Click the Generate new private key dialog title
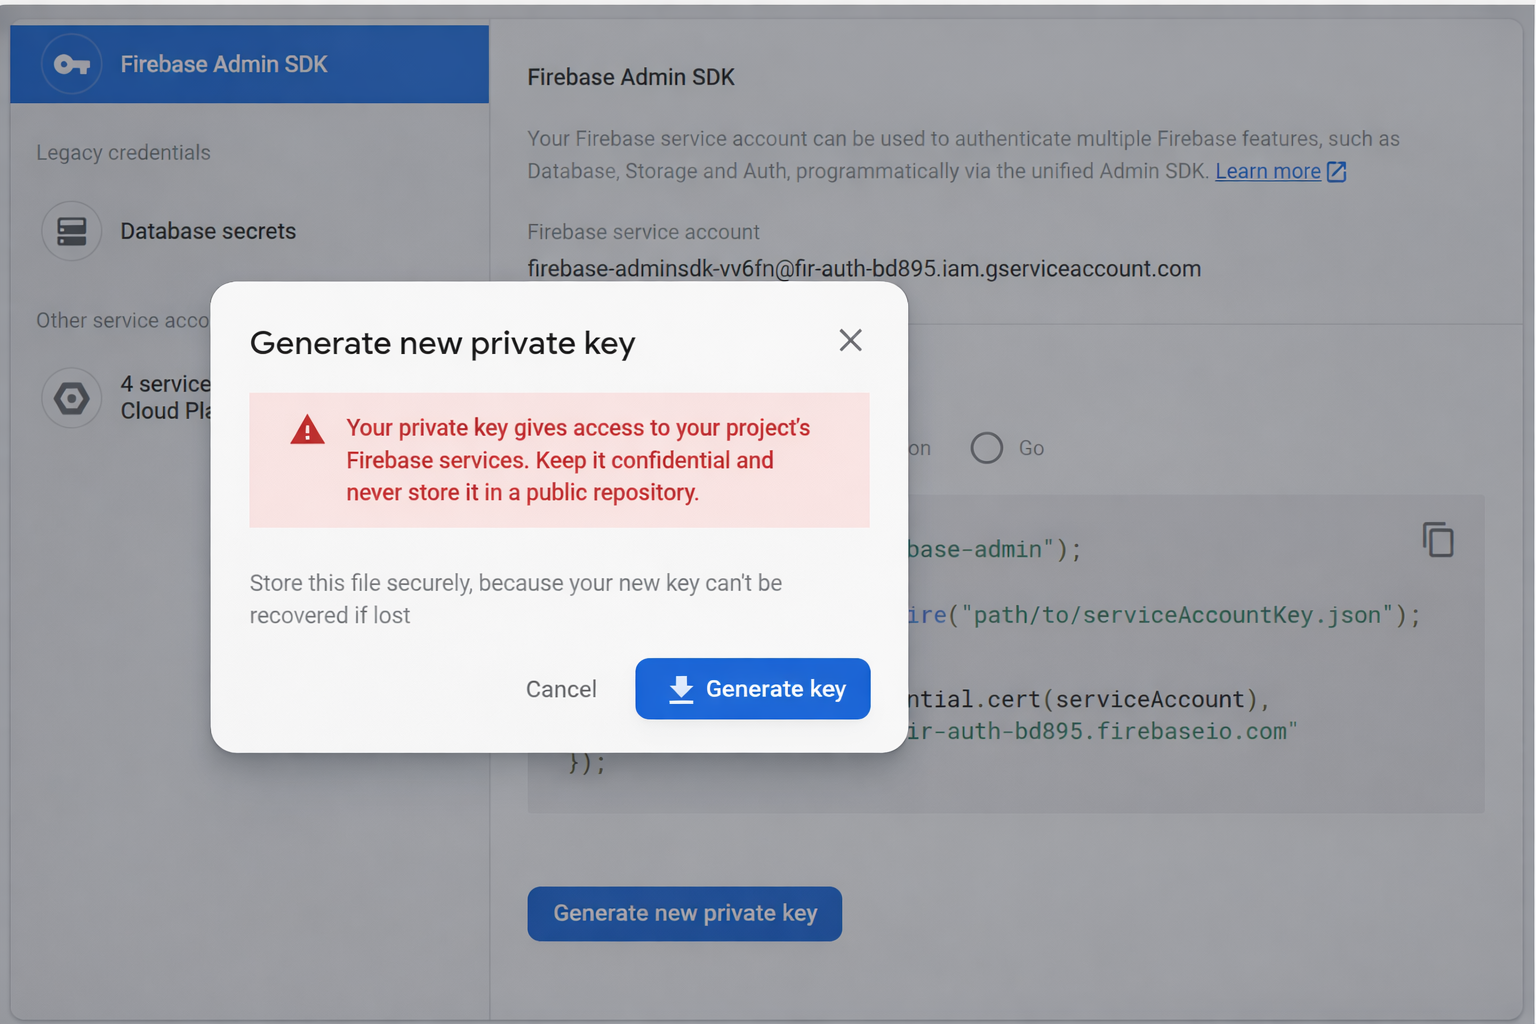 pos(442,343)
